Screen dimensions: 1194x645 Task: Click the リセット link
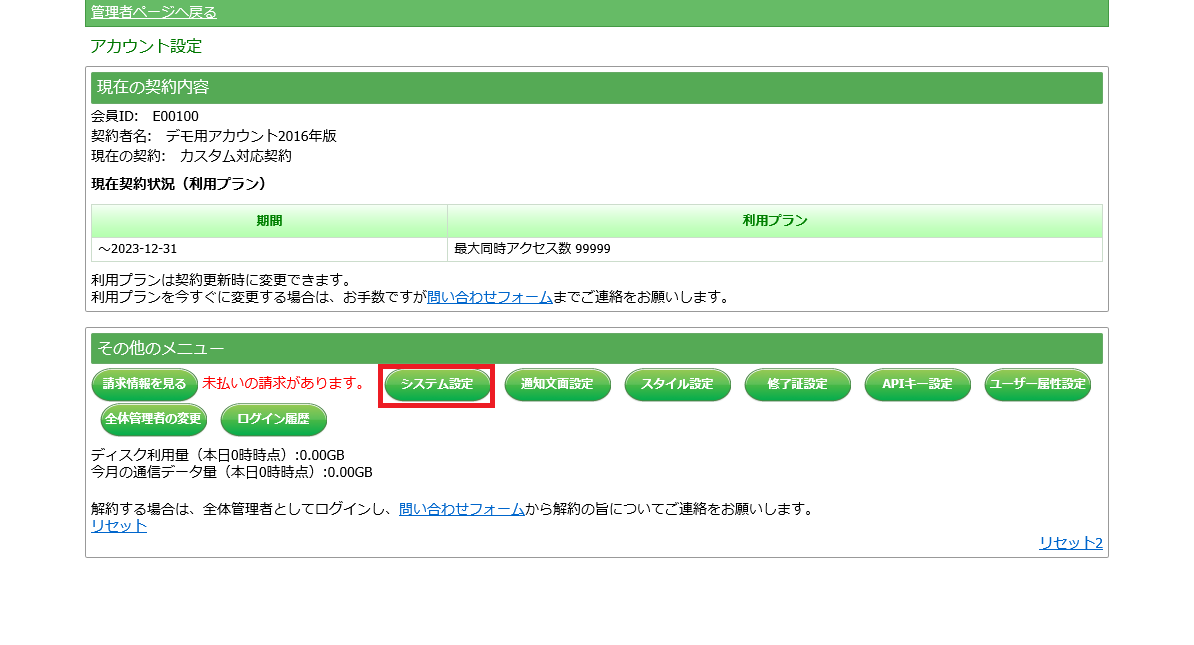[119, 525]
